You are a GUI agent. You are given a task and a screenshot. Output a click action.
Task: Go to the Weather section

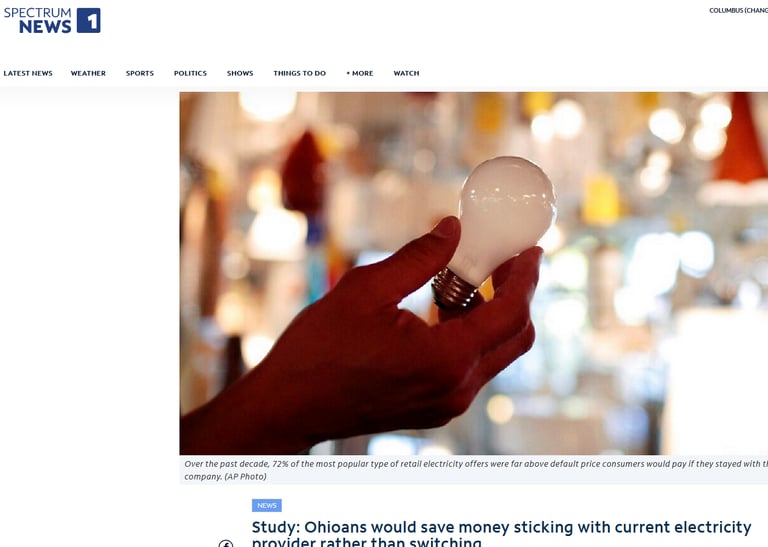(88, 73)
